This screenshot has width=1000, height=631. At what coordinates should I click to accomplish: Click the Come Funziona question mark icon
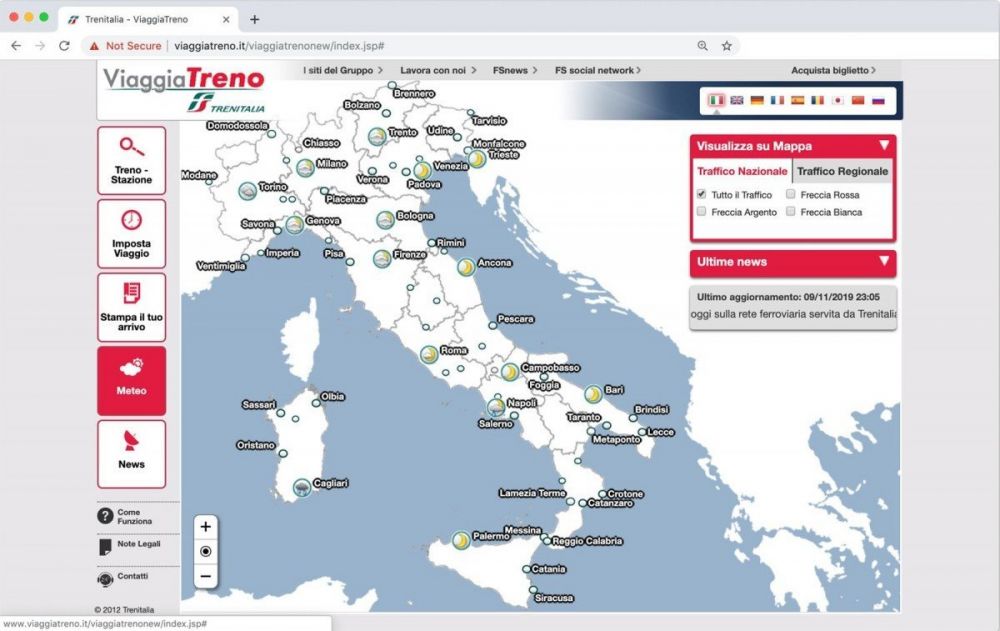(x=104, y=516)
